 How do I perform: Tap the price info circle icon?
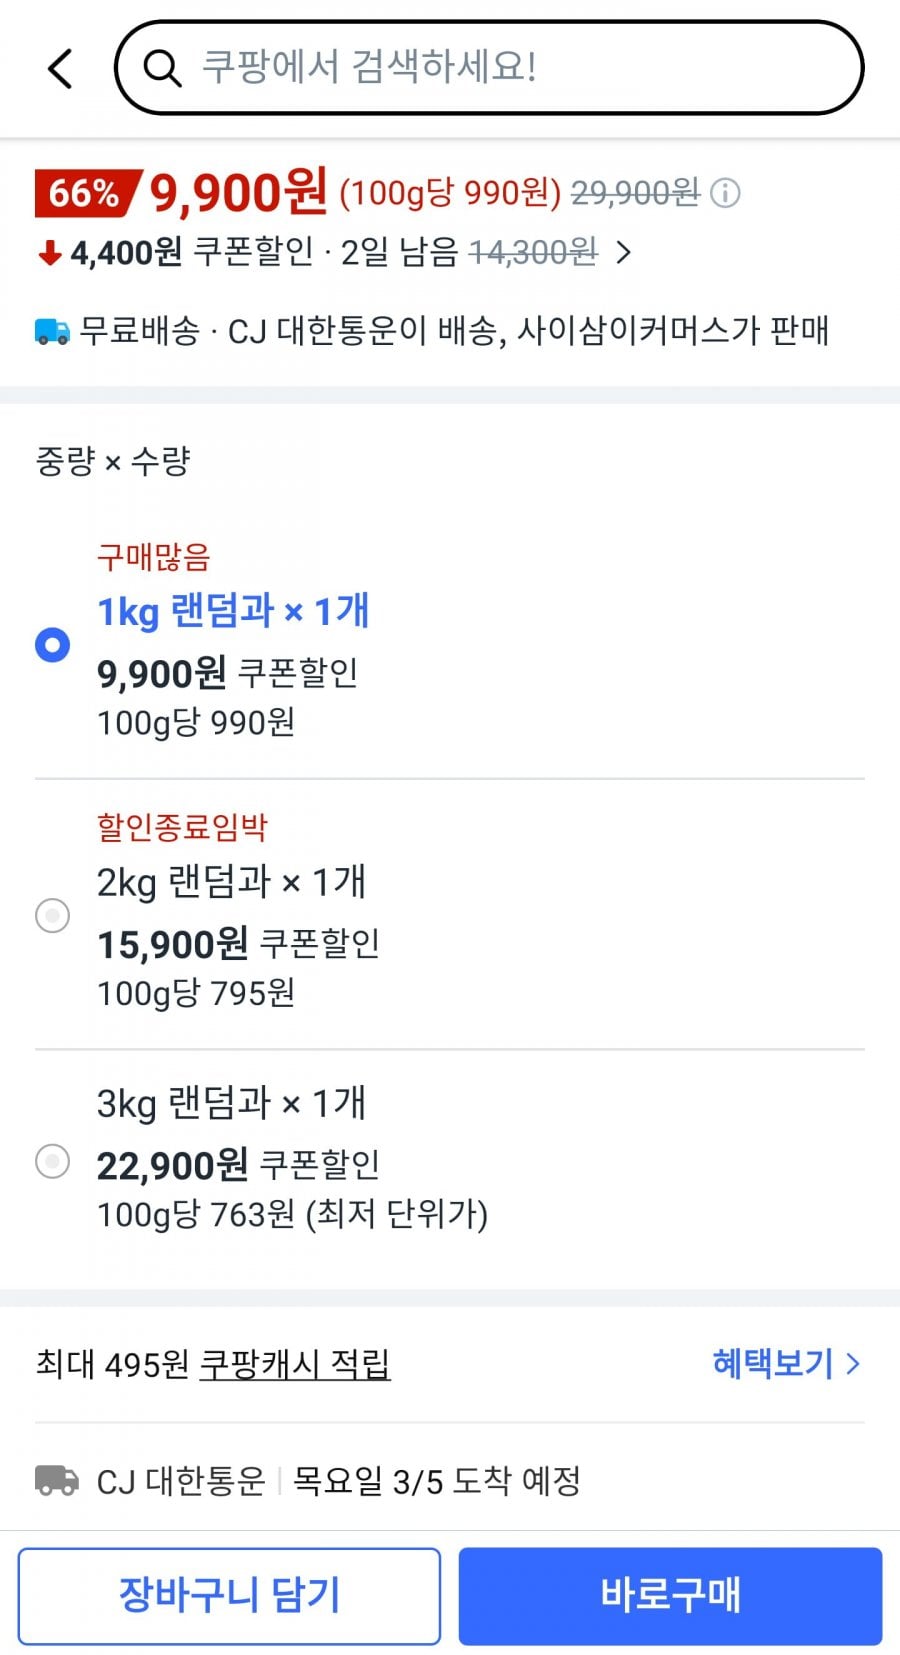725,193
